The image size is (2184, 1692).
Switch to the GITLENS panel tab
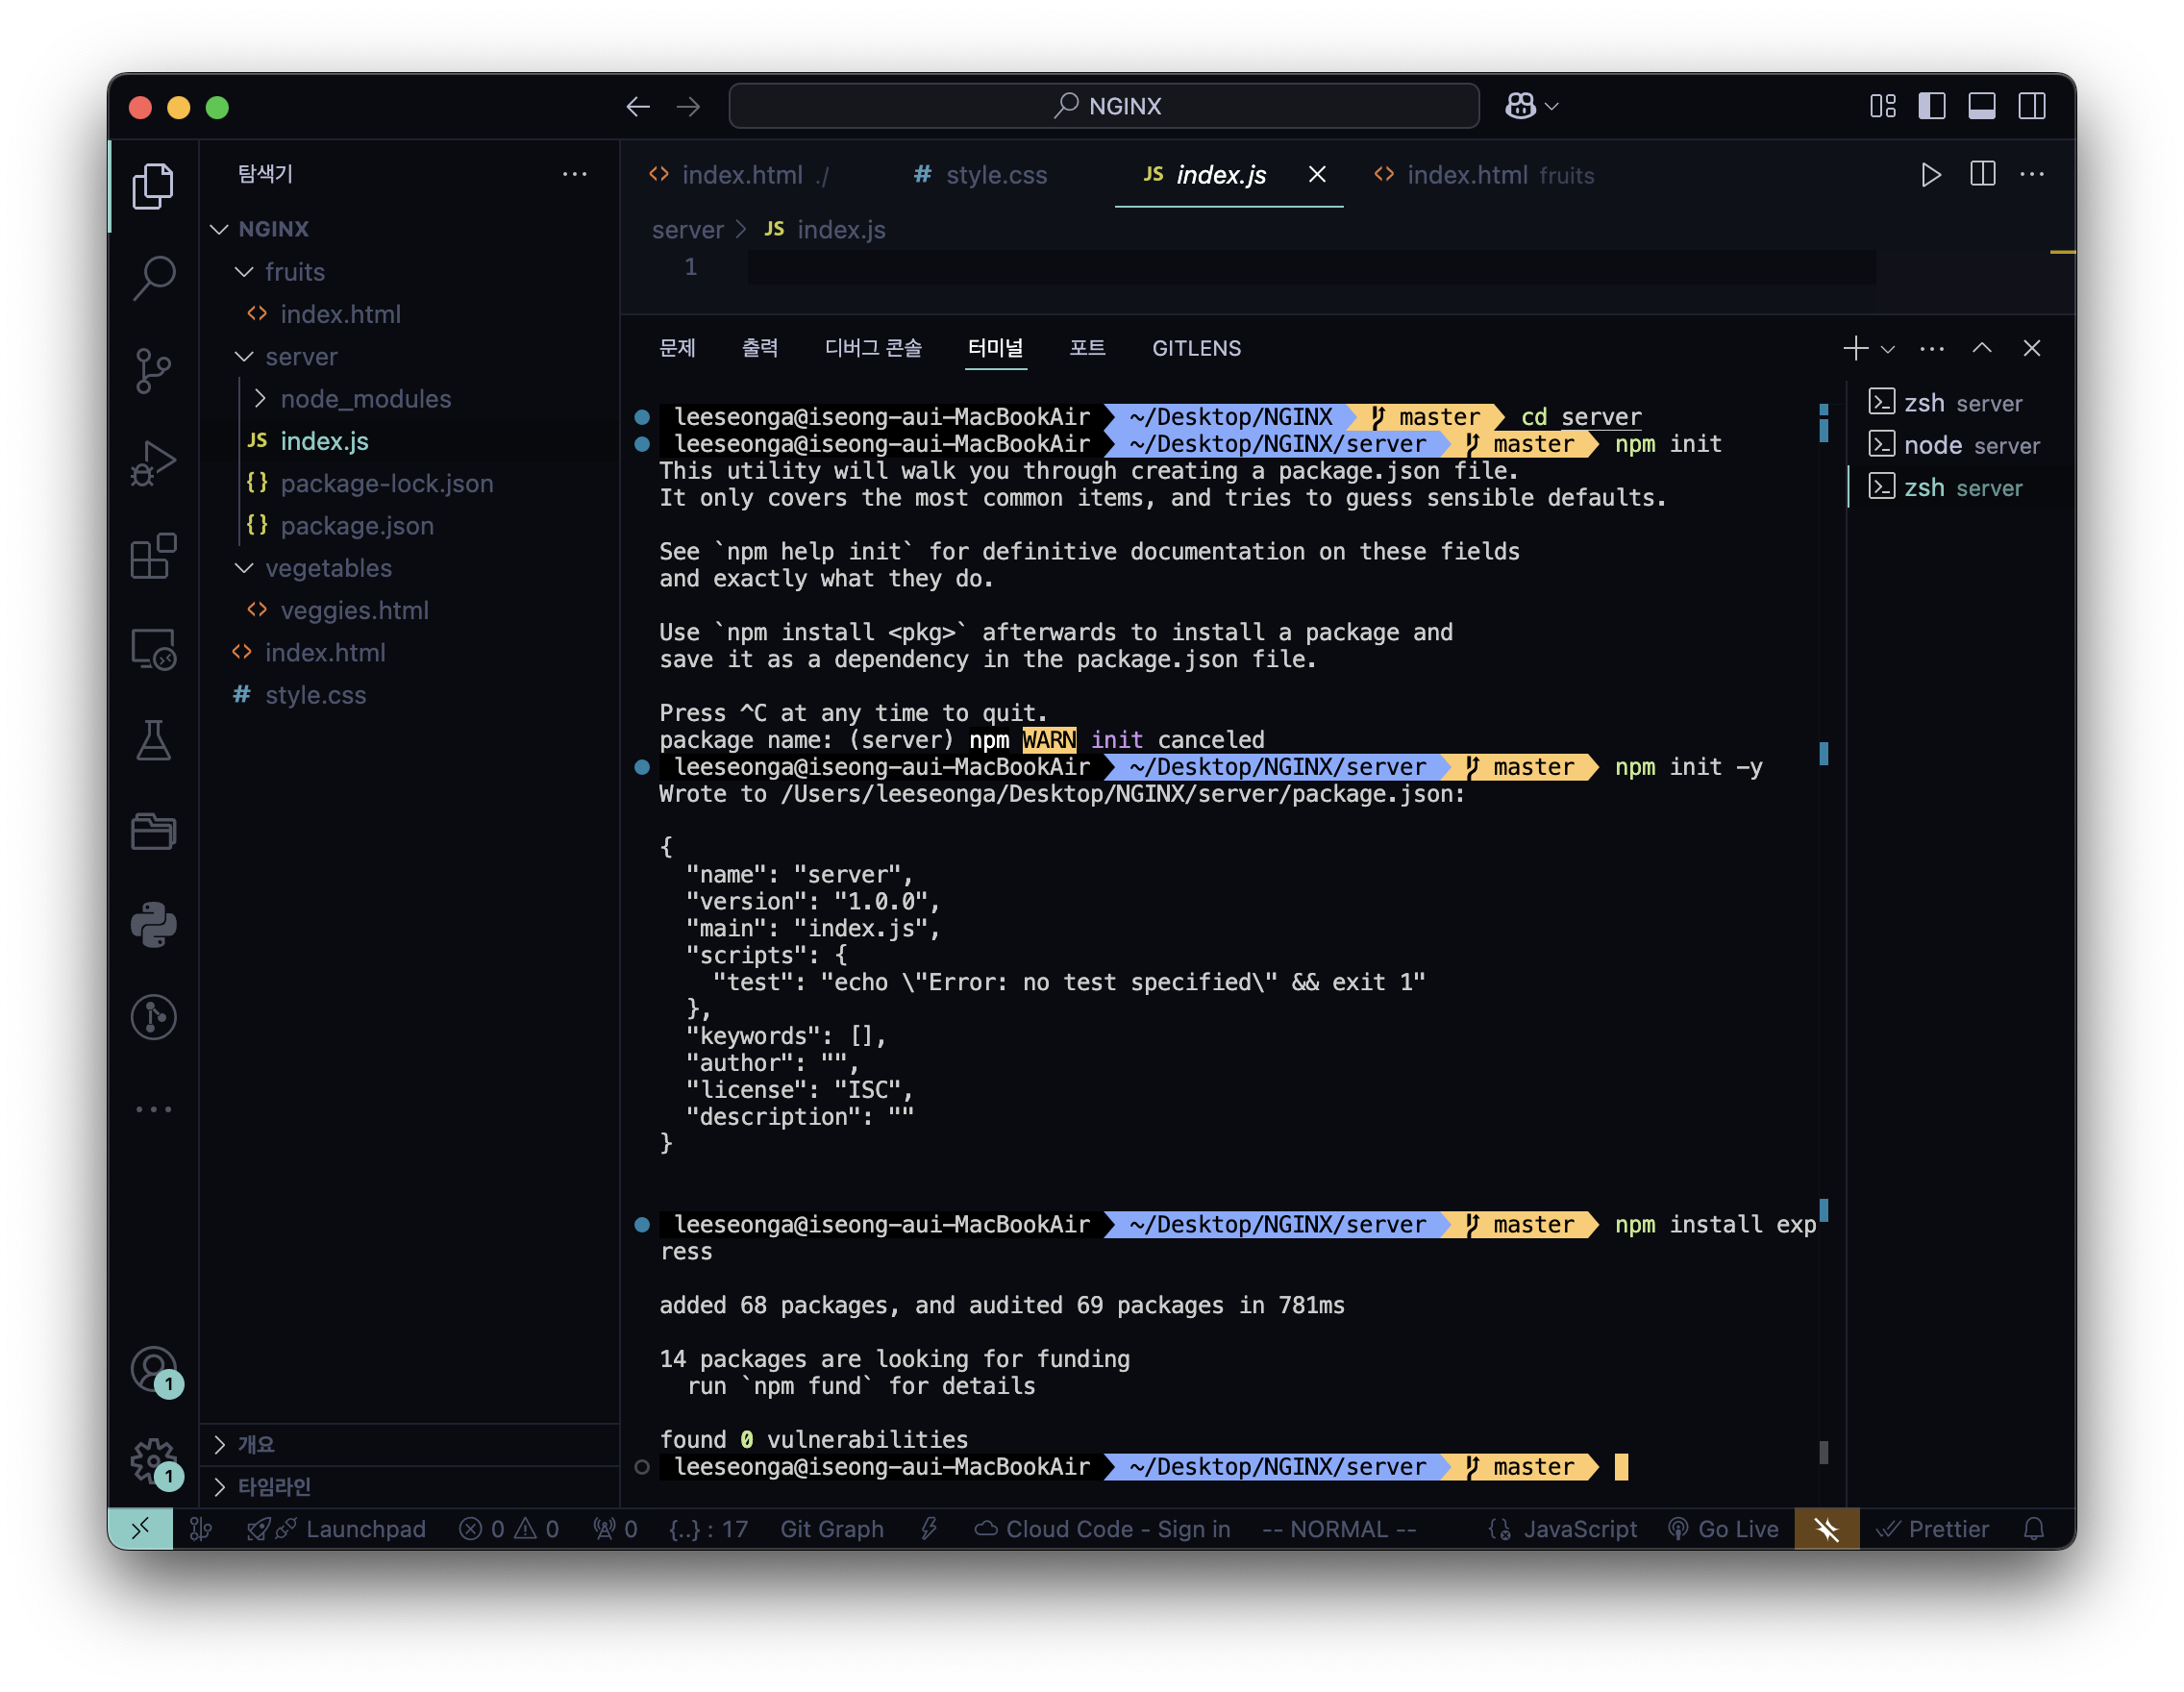pyautogui.click(x=1196, y=349)
